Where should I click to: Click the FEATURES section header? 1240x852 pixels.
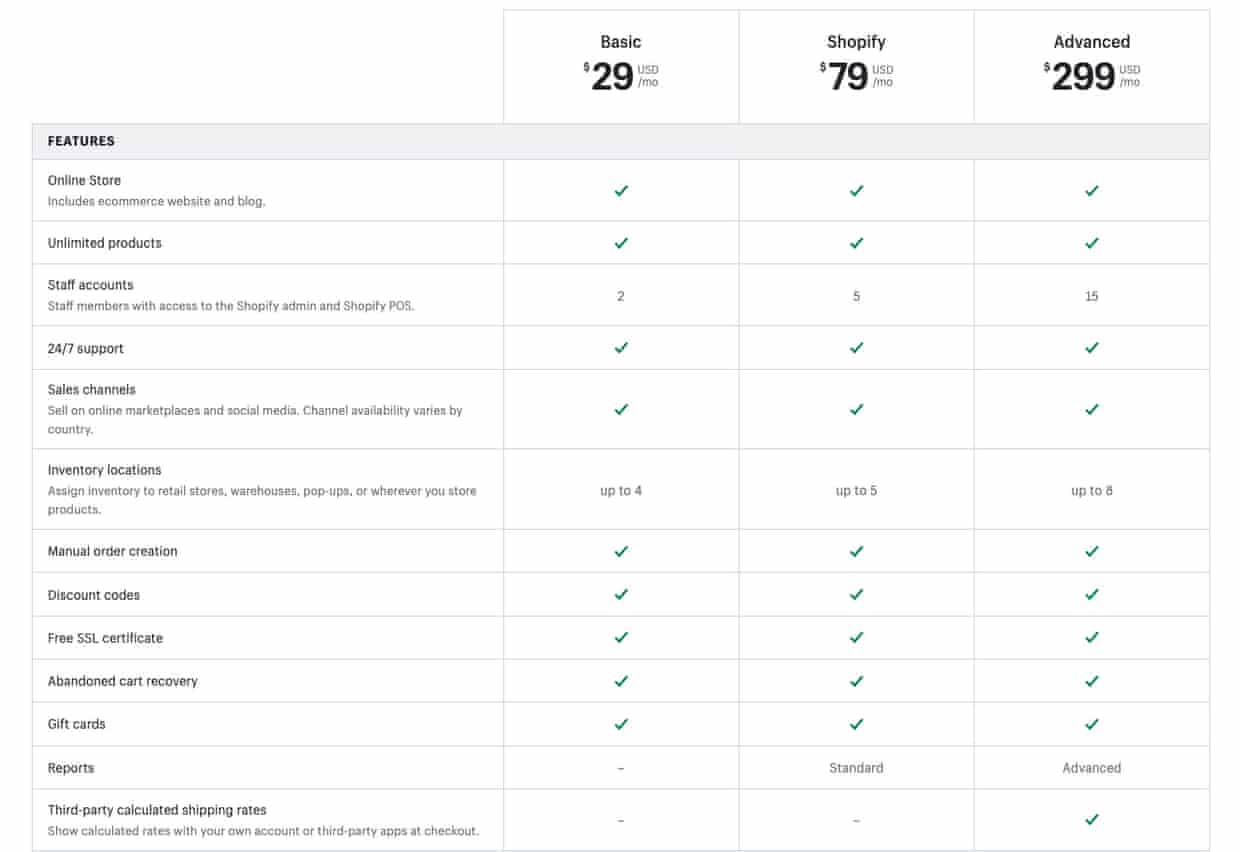[81, 141]
